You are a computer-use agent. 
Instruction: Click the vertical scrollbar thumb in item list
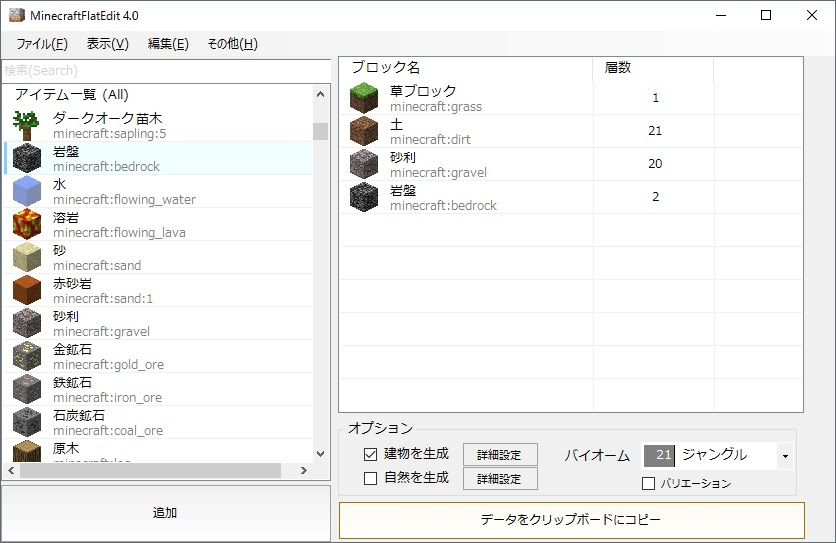pyautogui.click(x=320, y=131)
